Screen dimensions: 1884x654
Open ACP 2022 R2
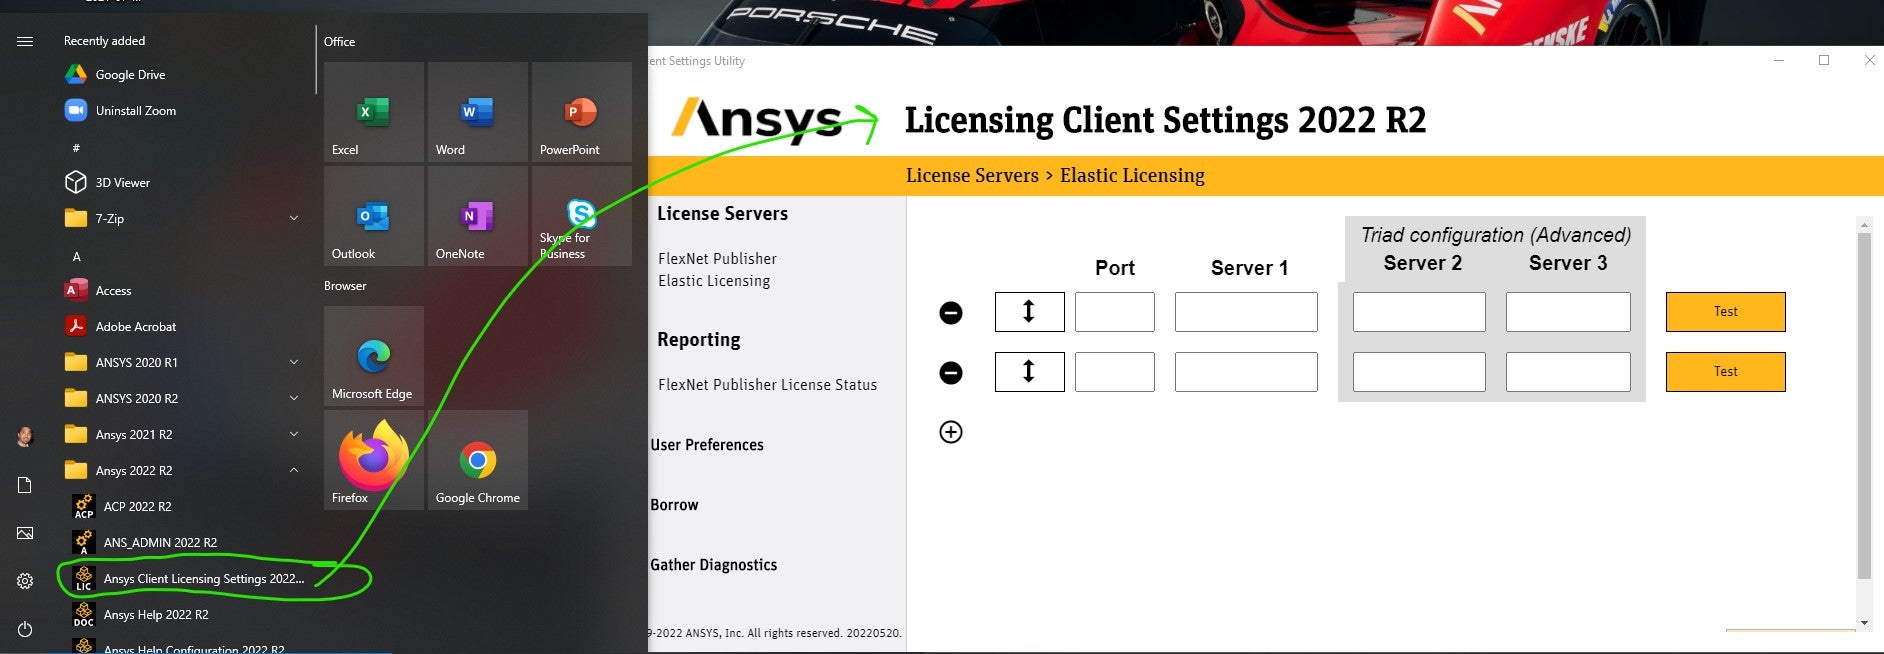point(137,507)
